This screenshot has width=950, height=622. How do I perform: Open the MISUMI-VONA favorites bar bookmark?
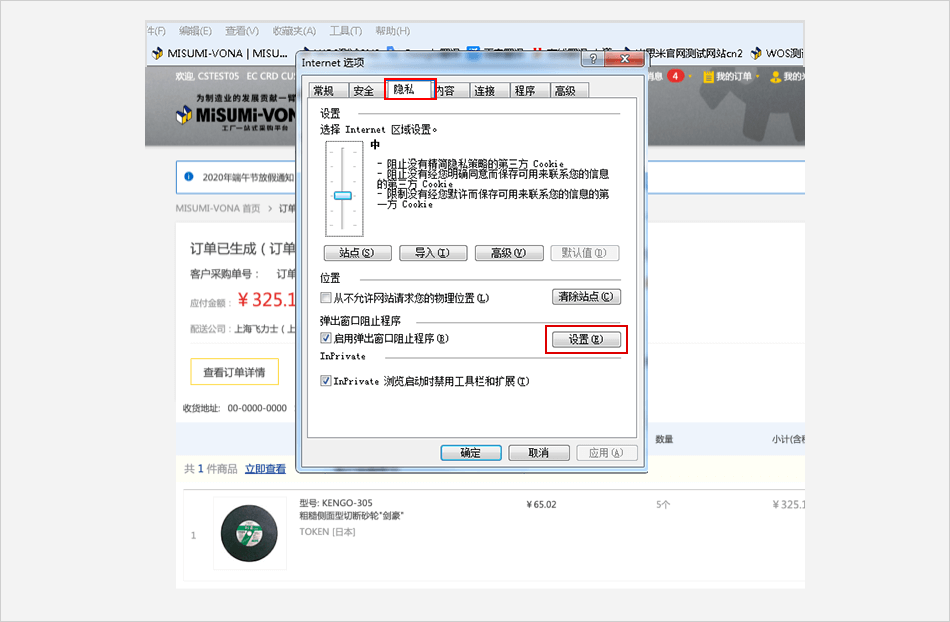coord(219,53)
